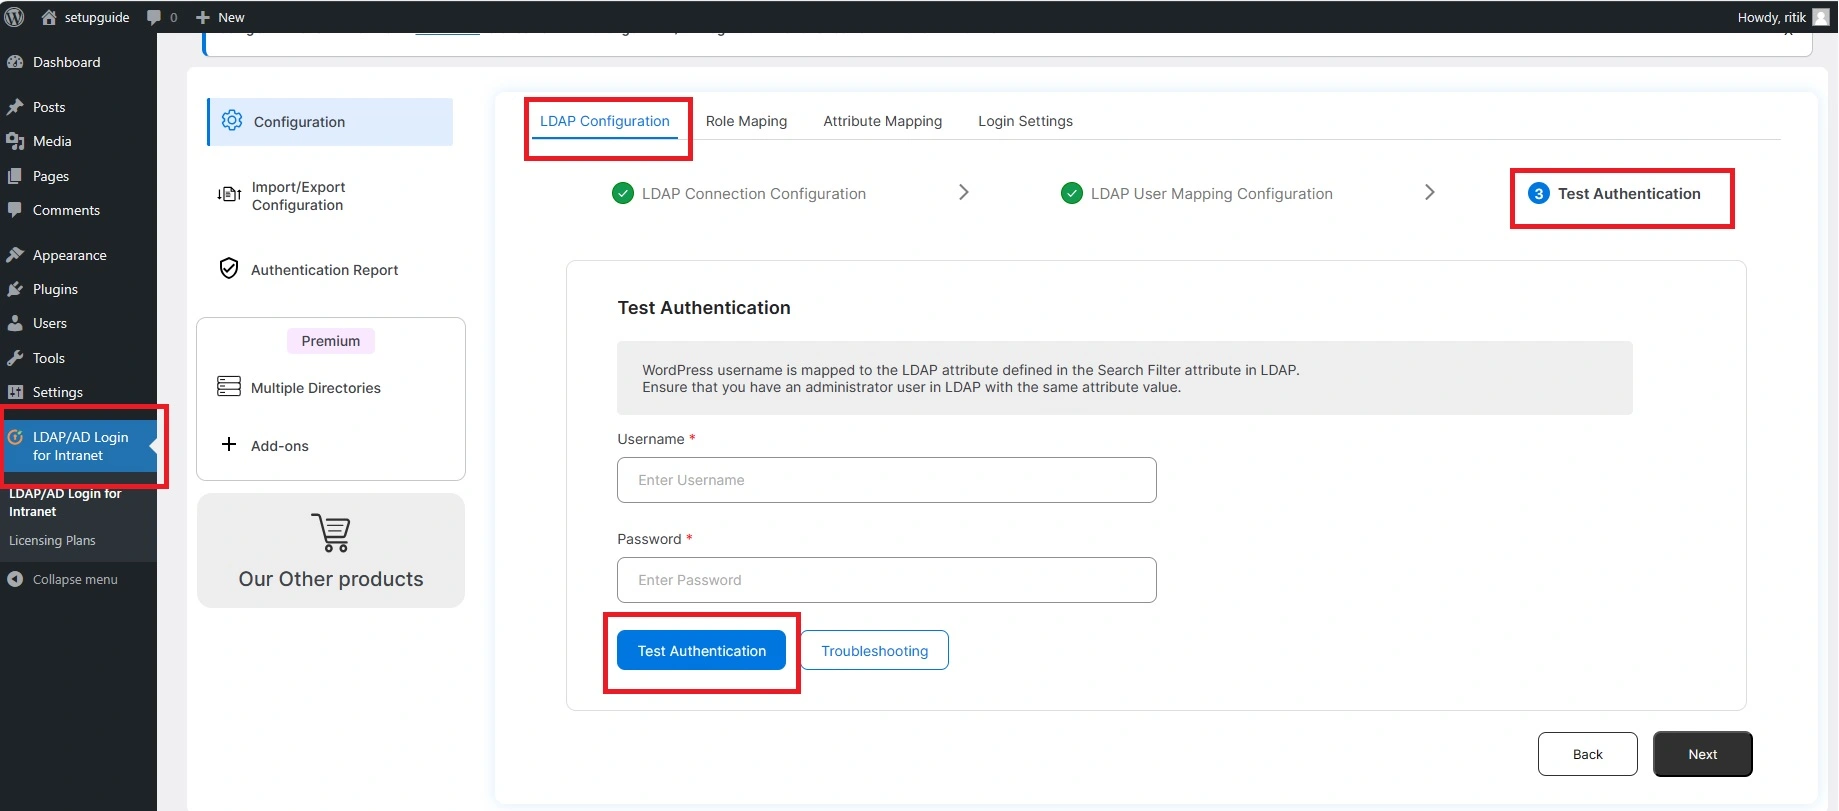Screen dimensions: 1839x811
Task: Open the Tools menu label
Action: click(x=49, y=358)
